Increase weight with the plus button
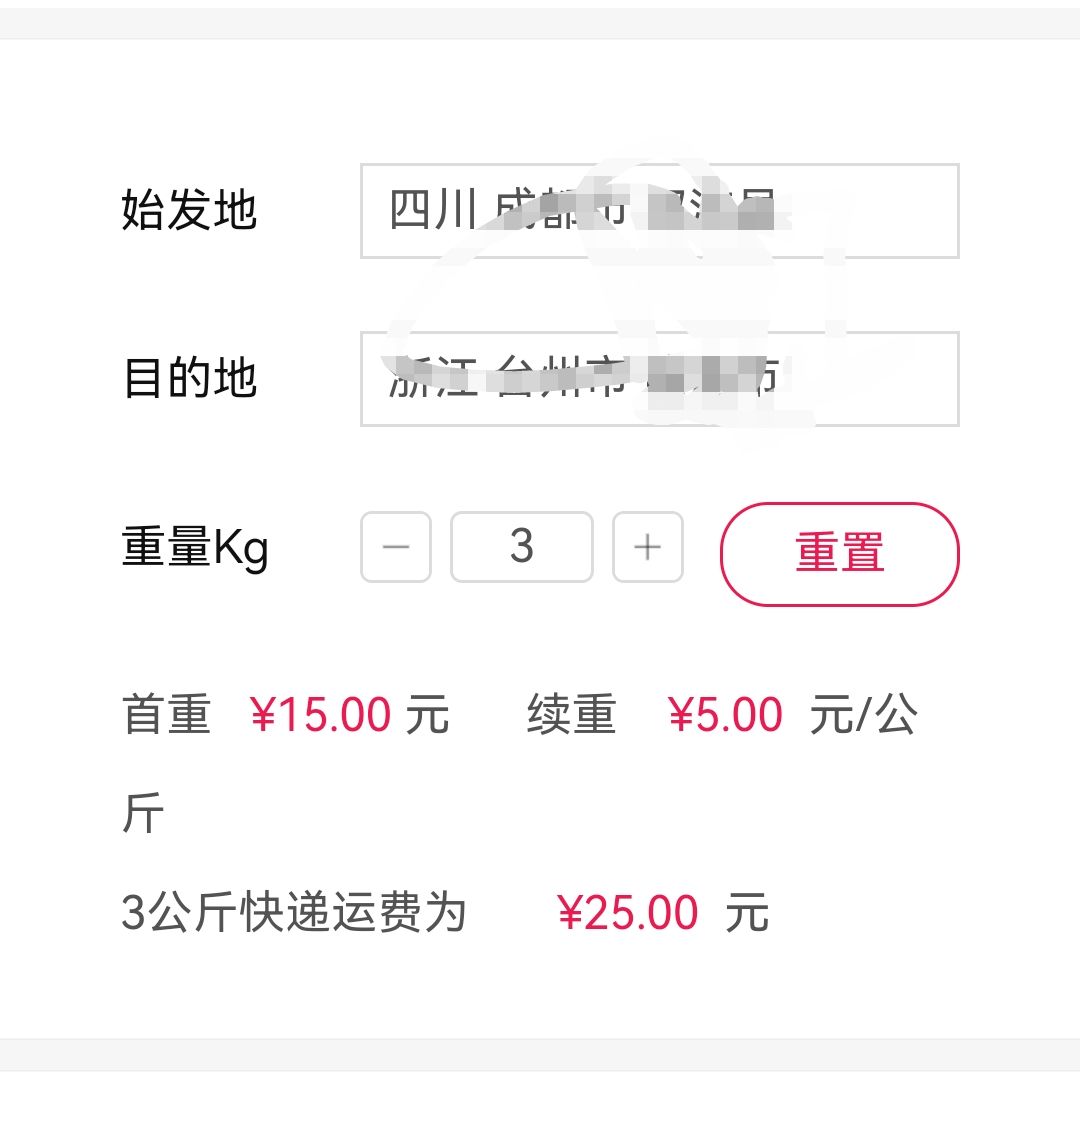The width and height of the screenshot is (1080, 1143). click(648, 547)
